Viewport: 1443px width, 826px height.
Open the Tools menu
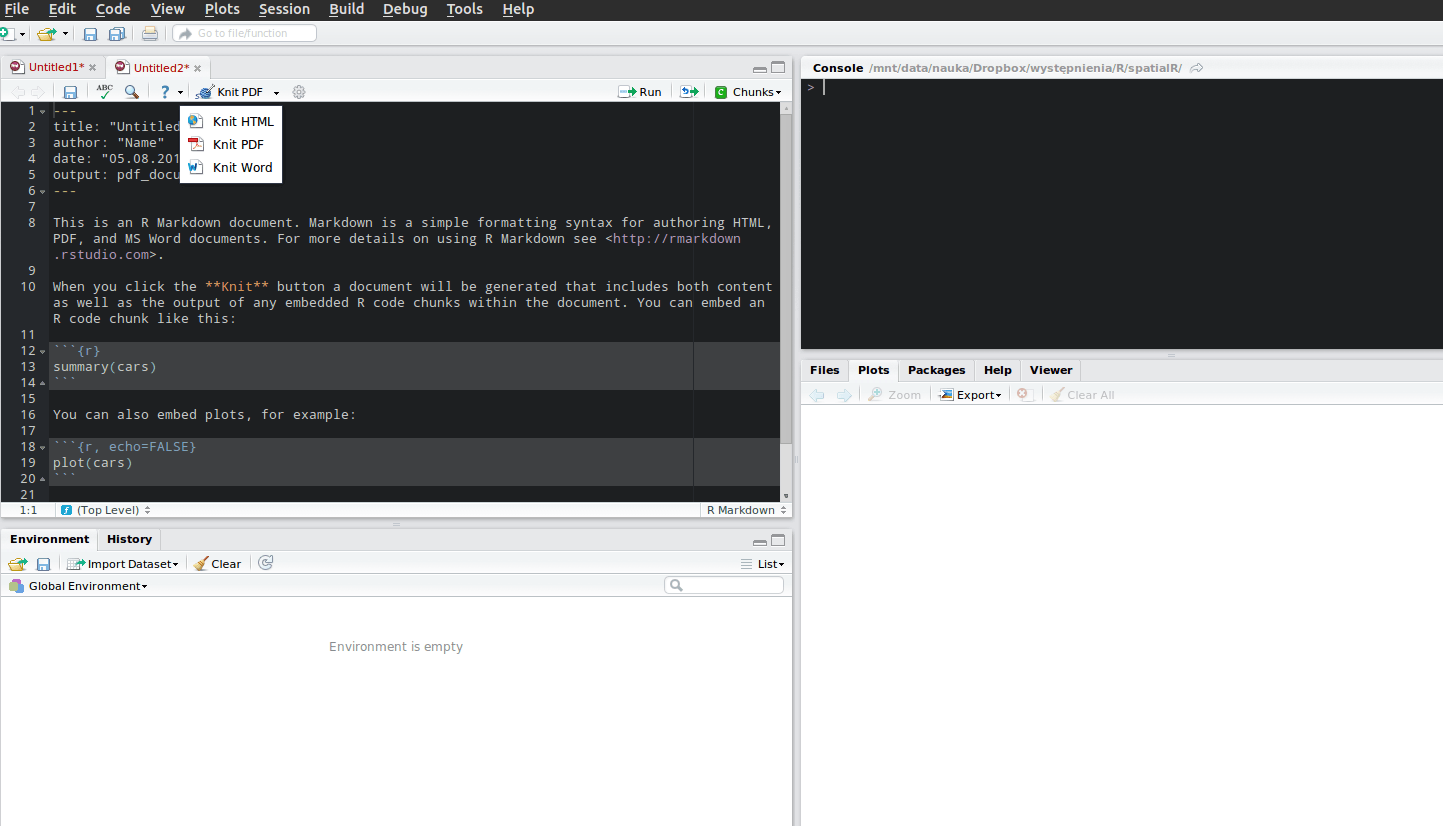465,9
